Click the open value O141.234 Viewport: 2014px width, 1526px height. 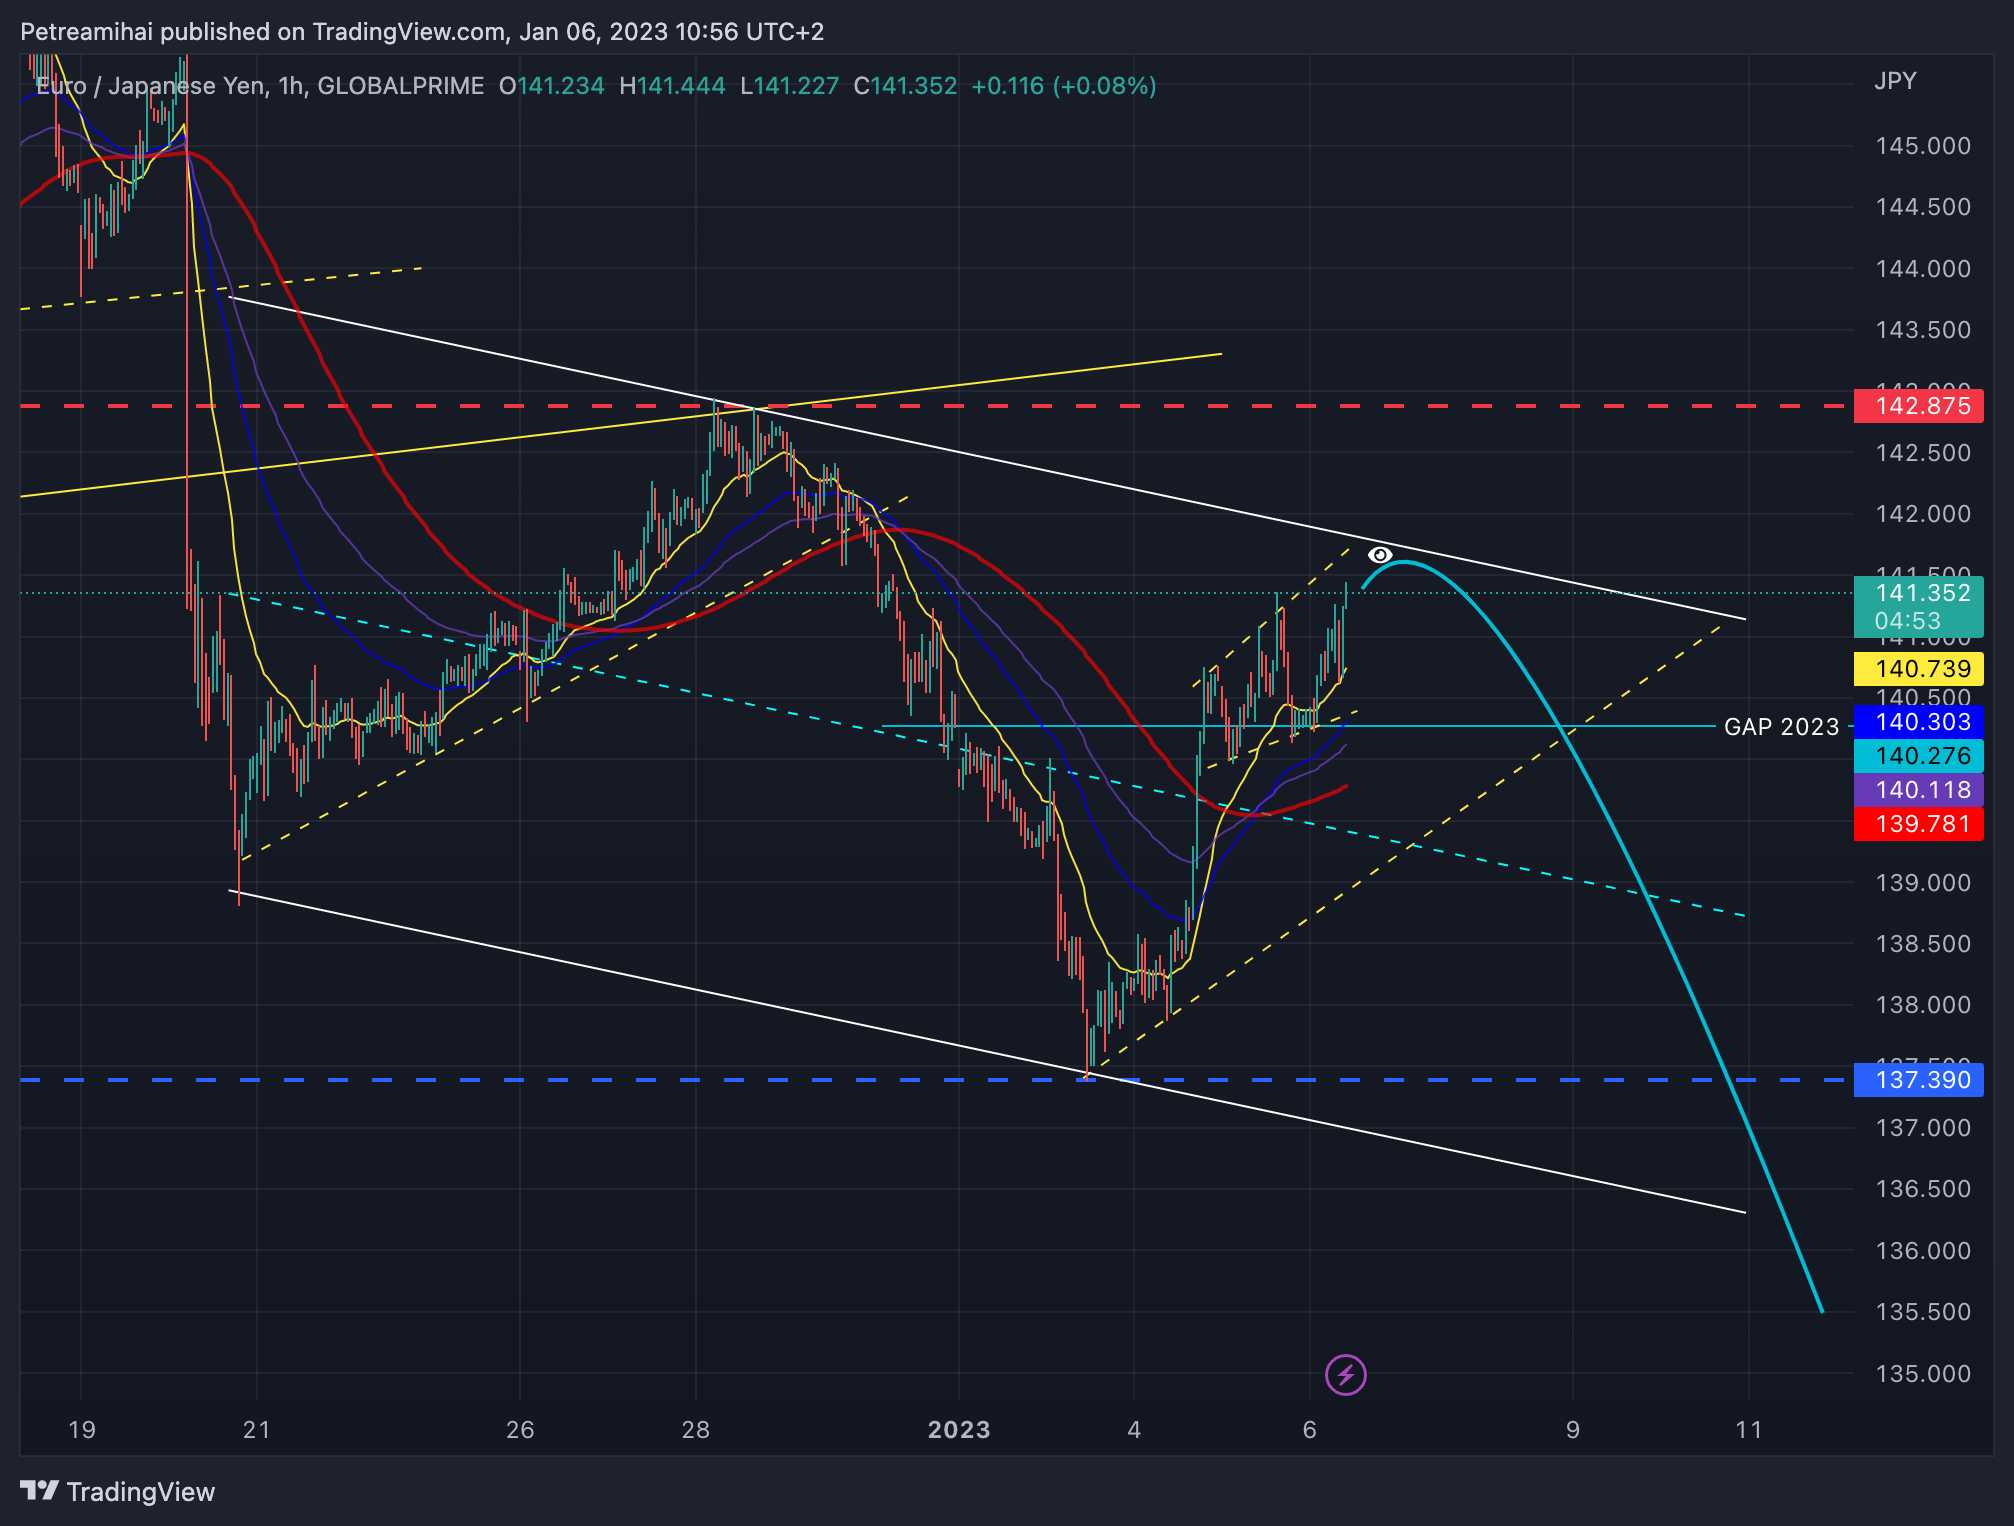pyautogui.click(x=552, y=86)
